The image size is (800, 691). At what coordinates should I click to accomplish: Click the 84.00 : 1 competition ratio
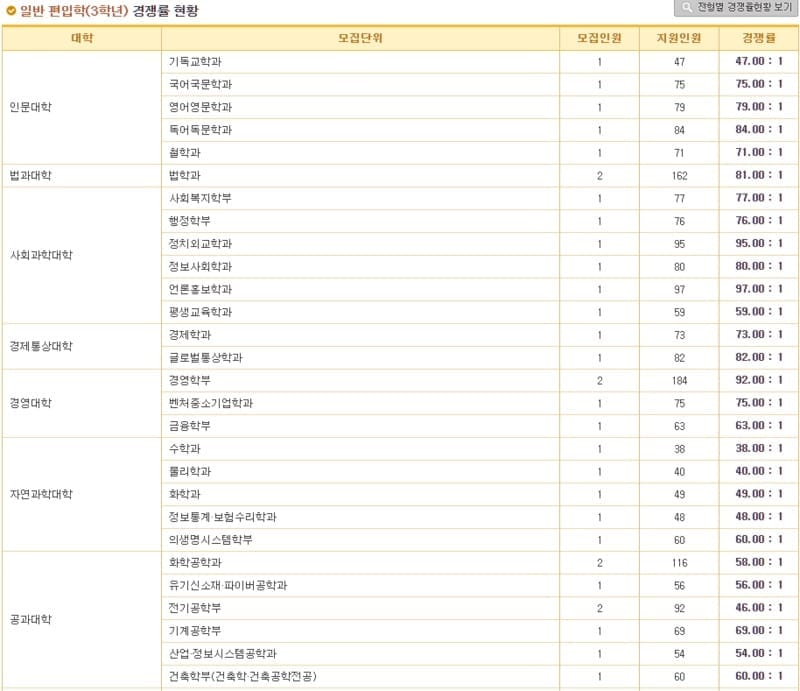pos(759,130)
